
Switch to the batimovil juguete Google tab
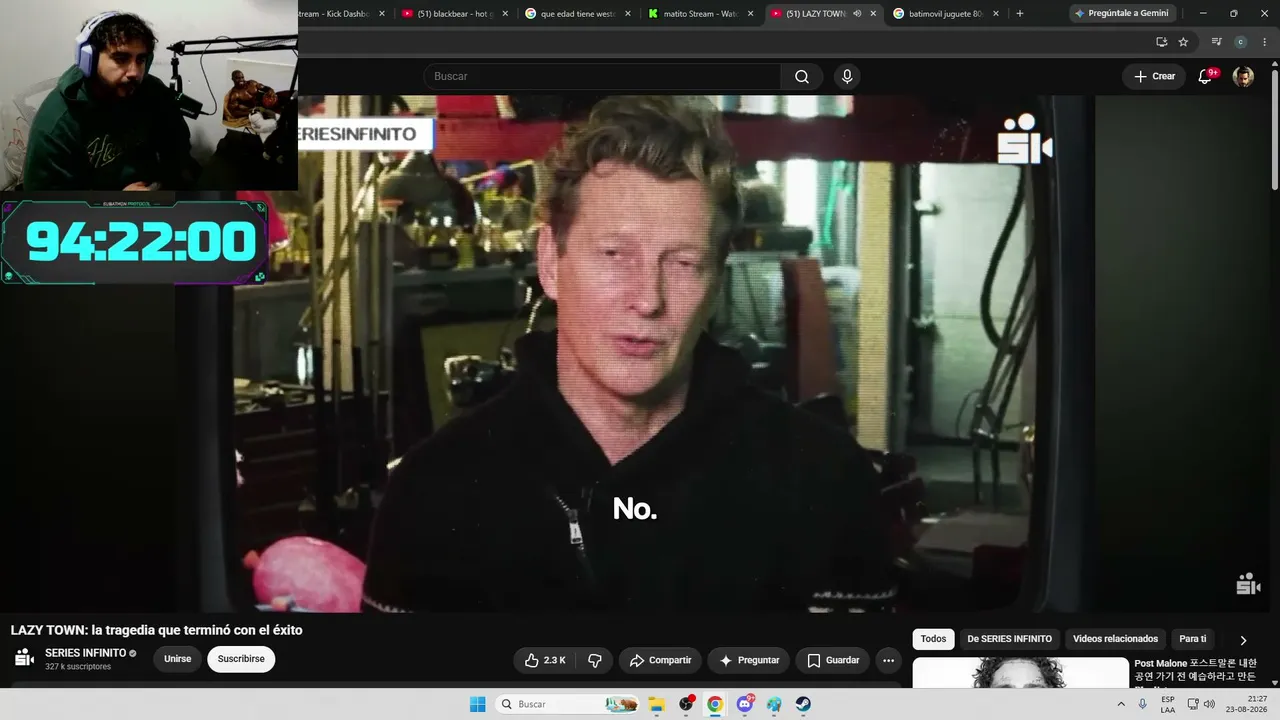(x=948, y=14)
